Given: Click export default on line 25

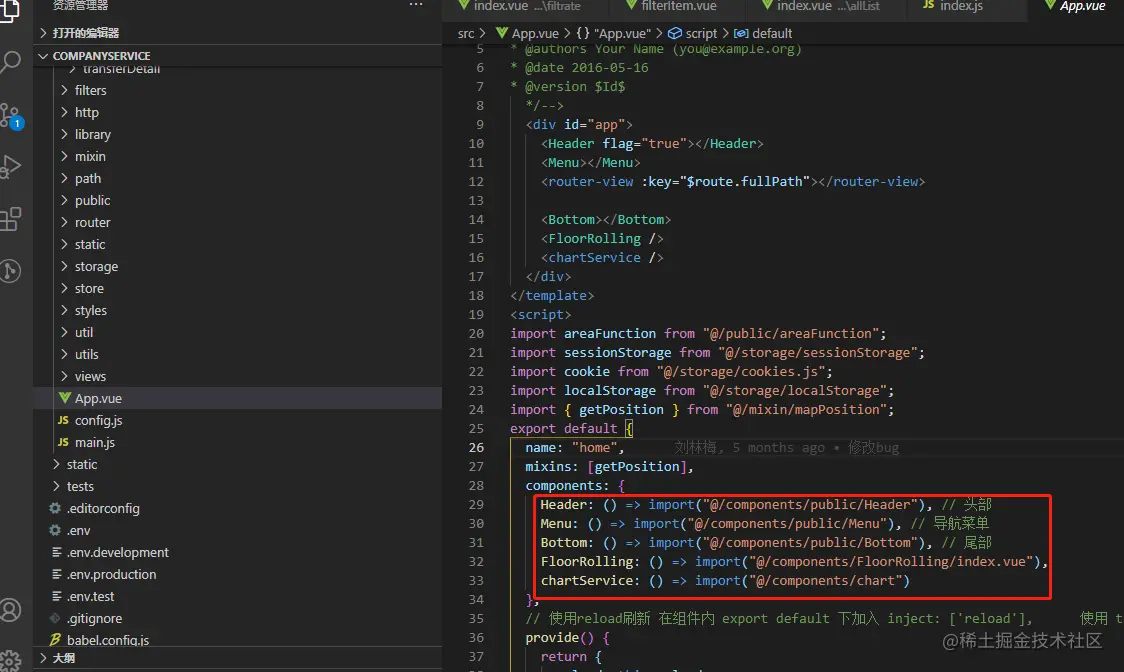Looking at the screenshot, I should pyautogui.click(x=563, y=429).
